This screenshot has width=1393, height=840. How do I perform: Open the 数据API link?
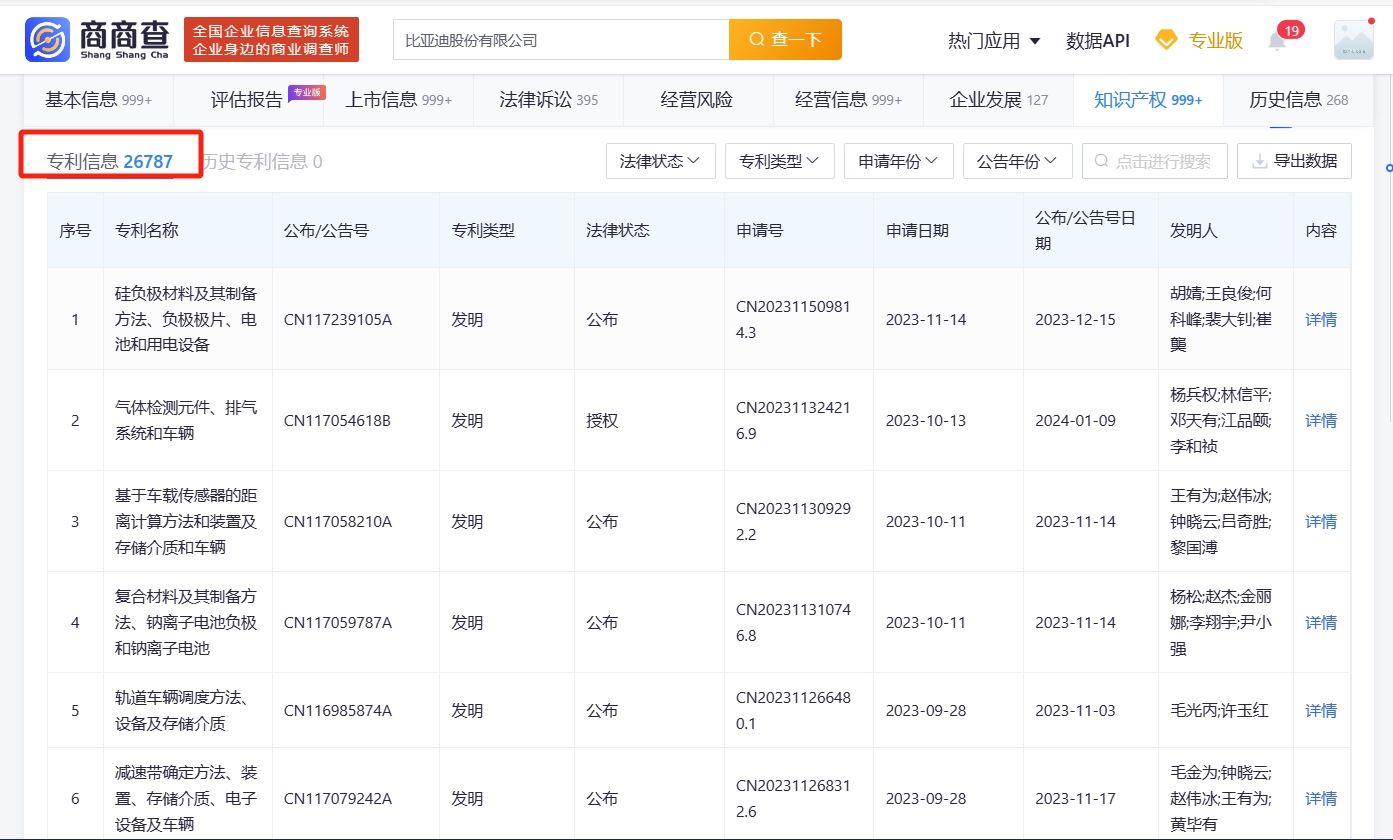click(1097, 40)
